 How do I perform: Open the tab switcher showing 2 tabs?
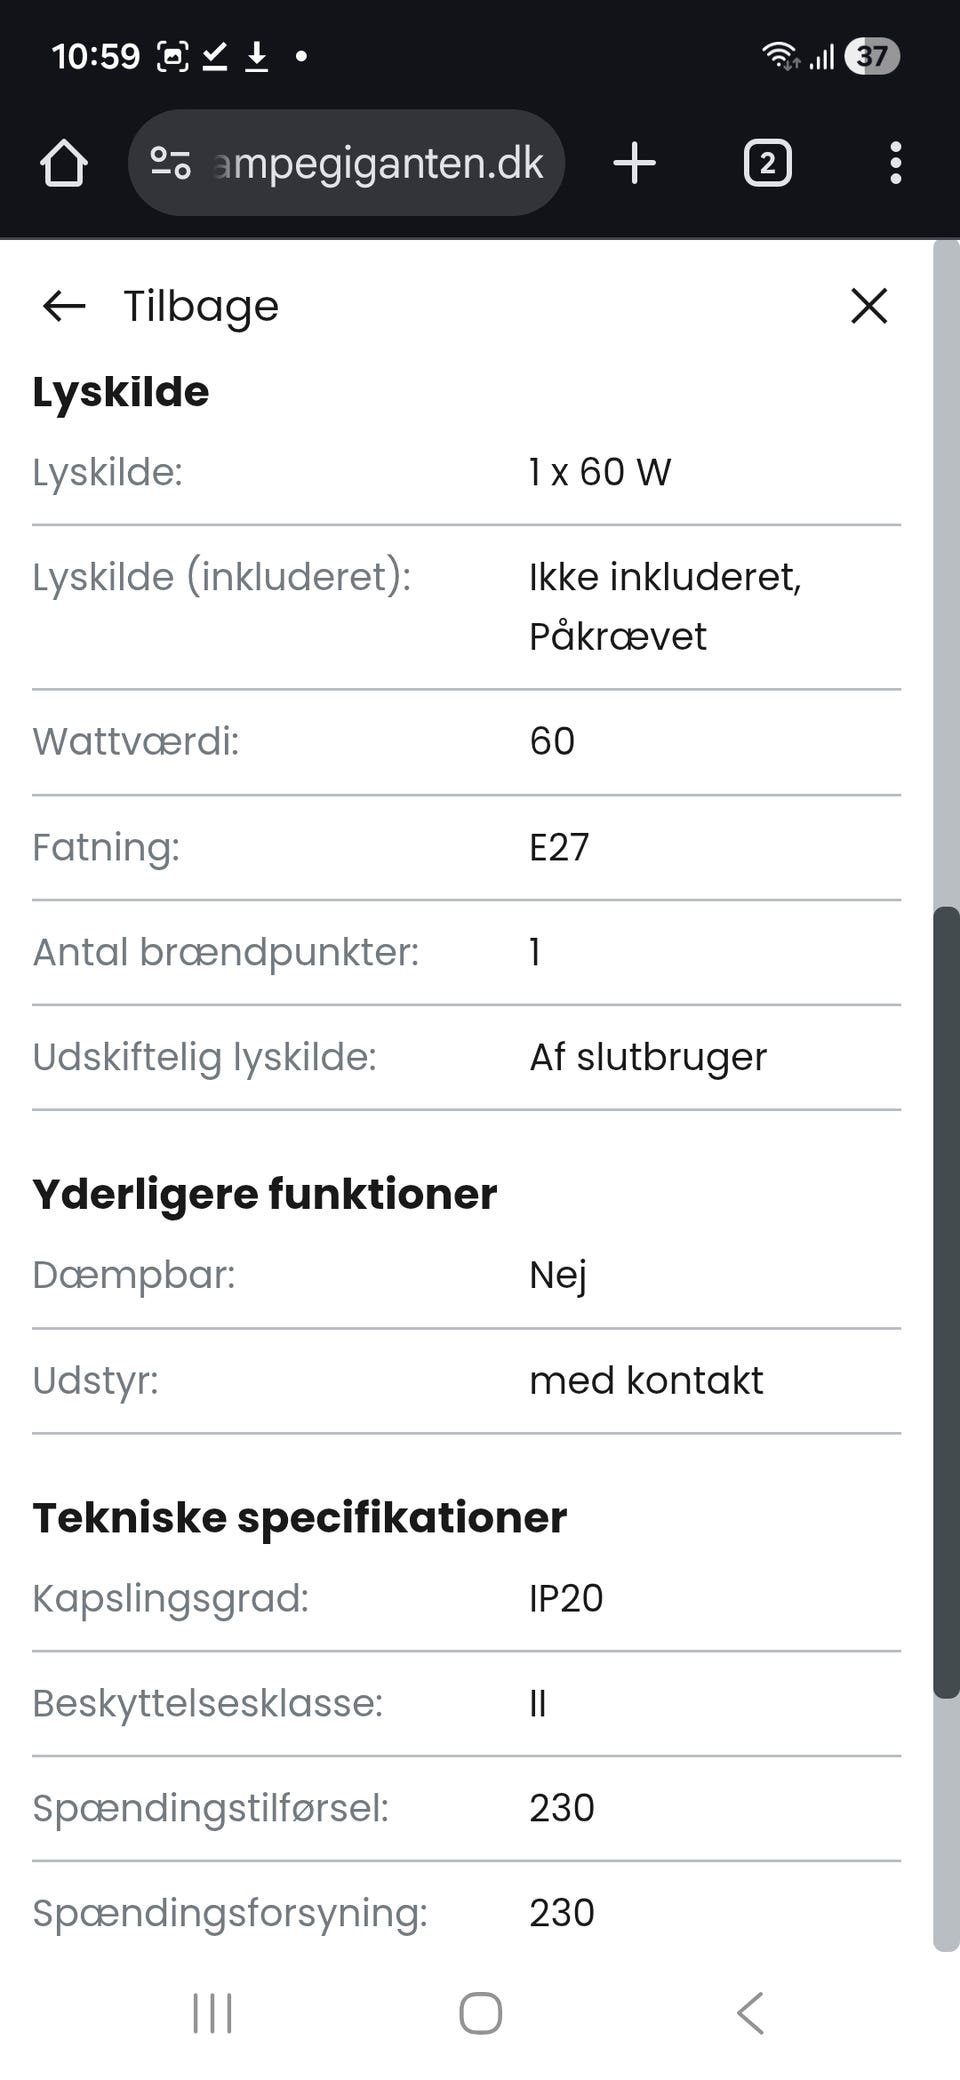pos(767,163)
